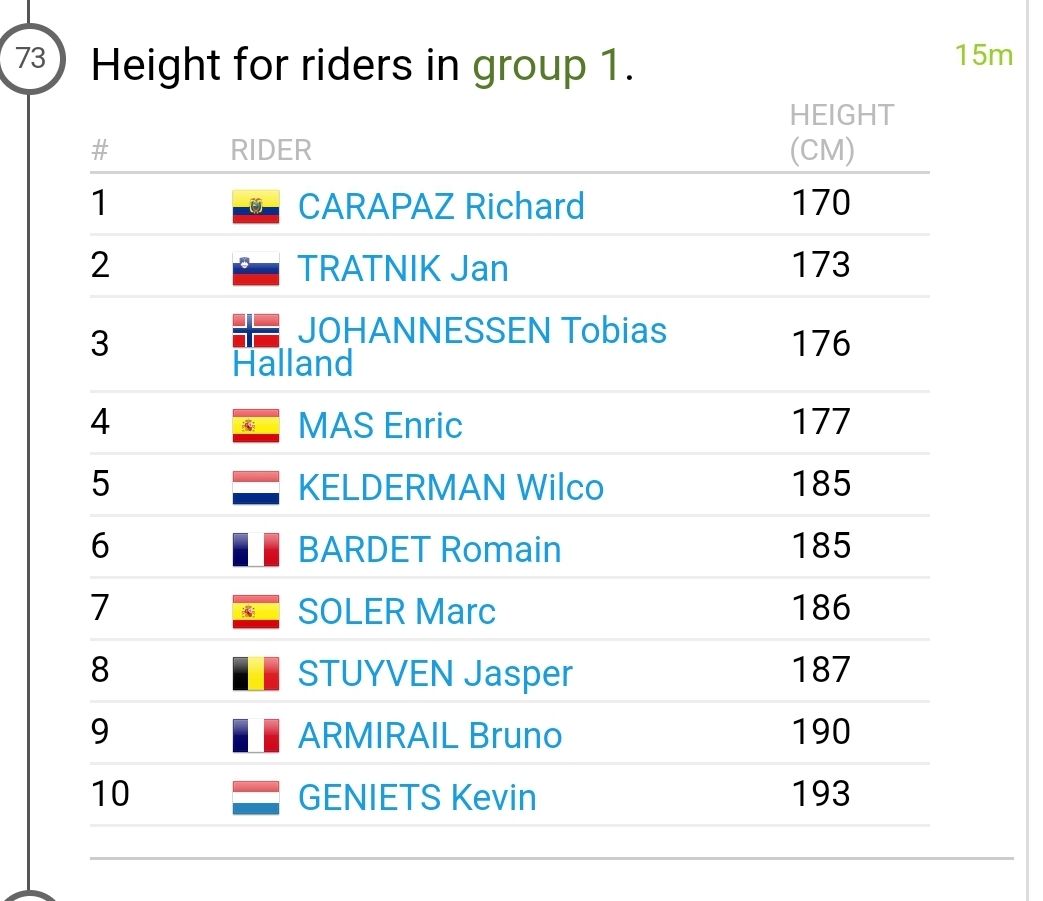Click the RIDER column header

[x=271, y=151]
